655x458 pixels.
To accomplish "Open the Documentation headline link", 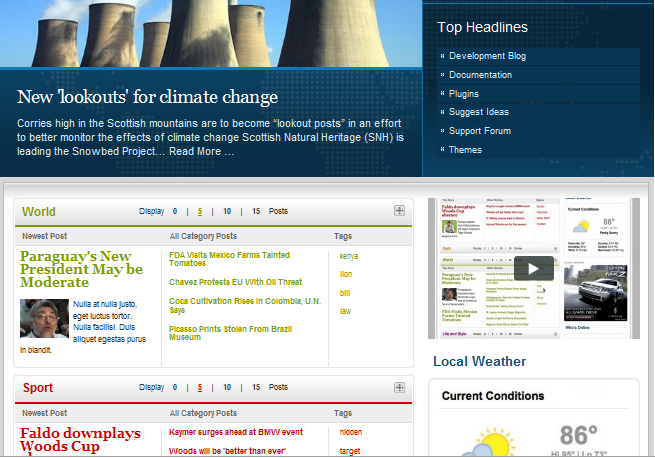I will coord(480,75).
